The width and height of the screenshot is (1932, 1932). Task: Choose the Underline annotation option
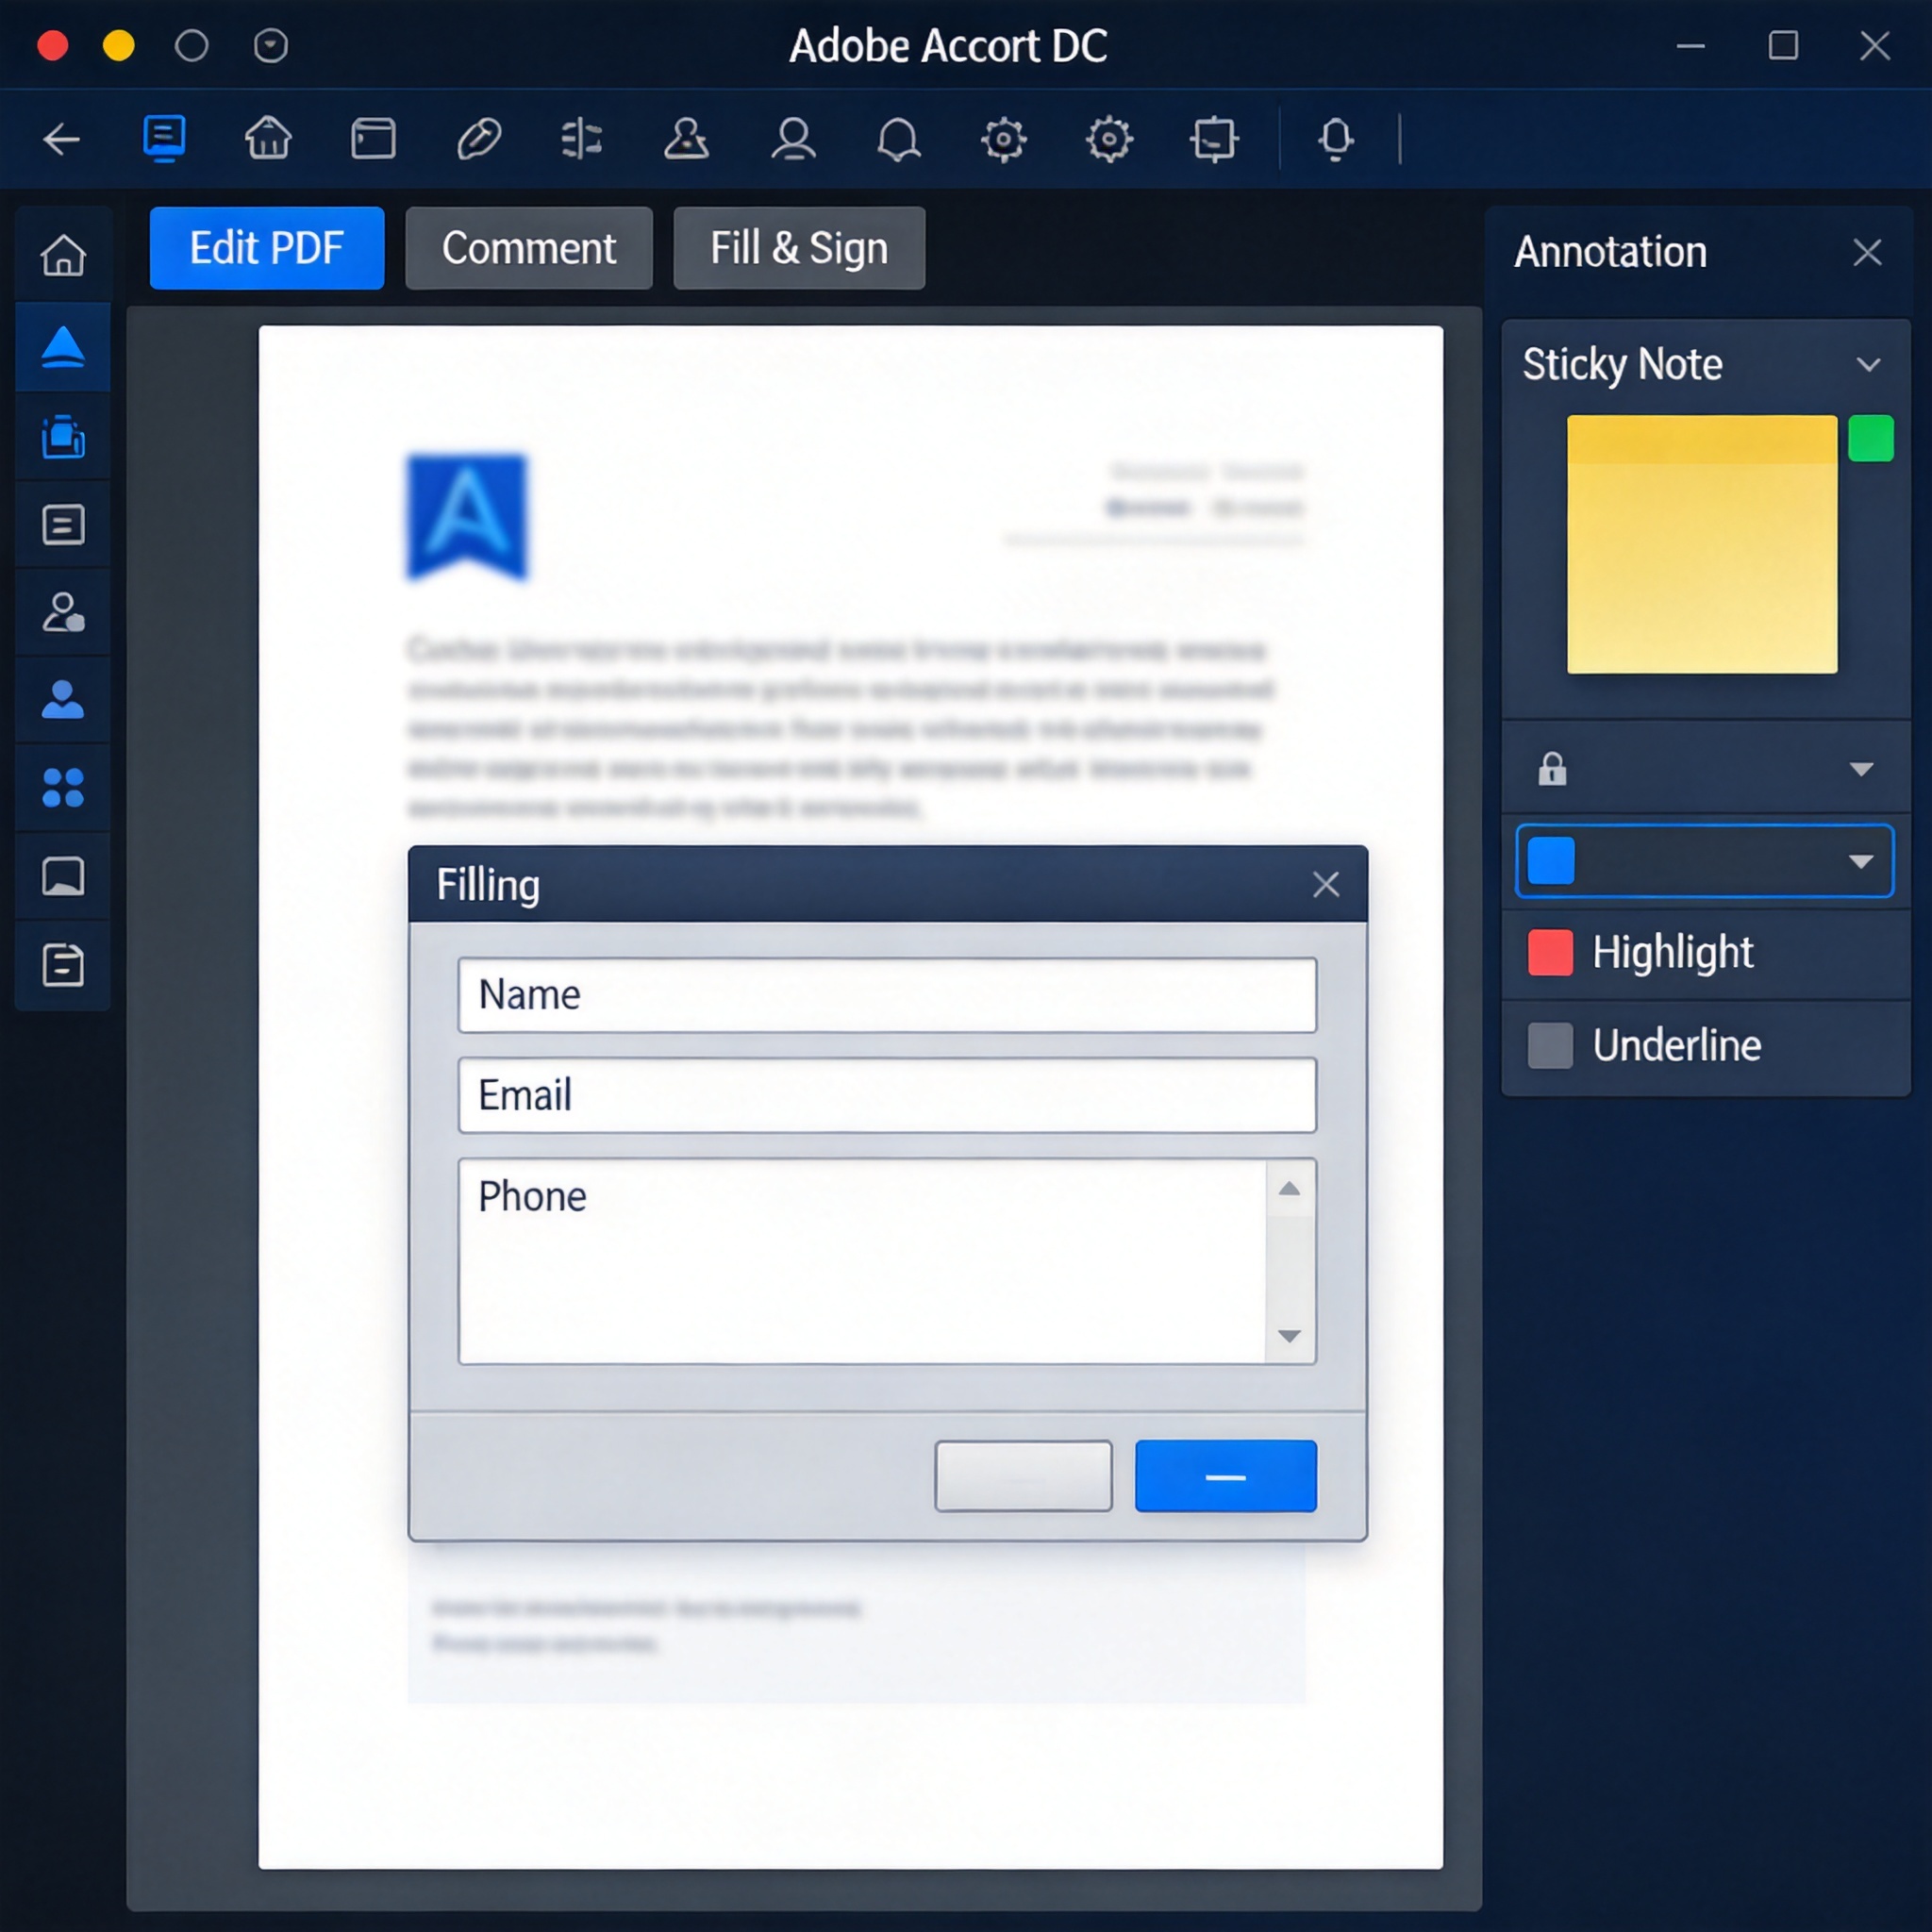[x=1706, y=1046]
